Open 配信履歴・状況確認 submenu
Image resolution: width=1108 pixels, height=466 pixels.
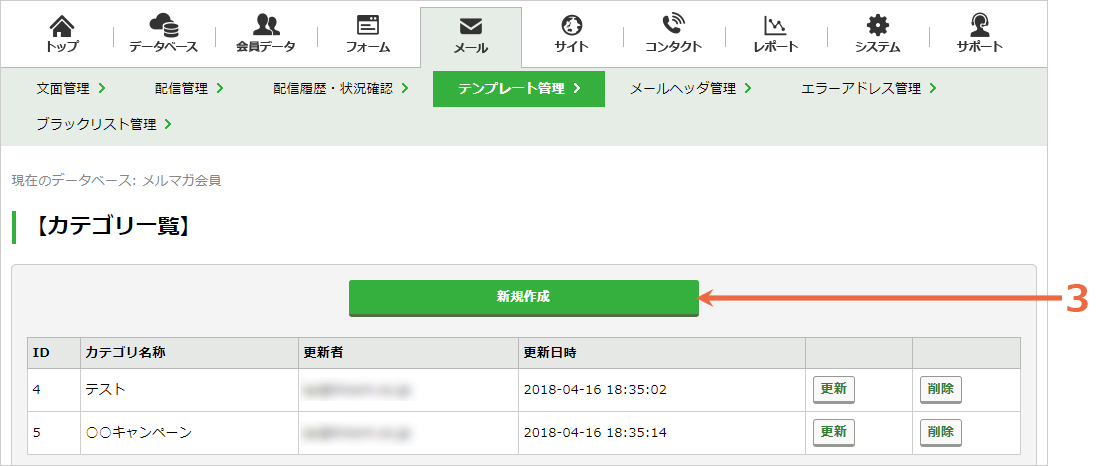(341, 88)
